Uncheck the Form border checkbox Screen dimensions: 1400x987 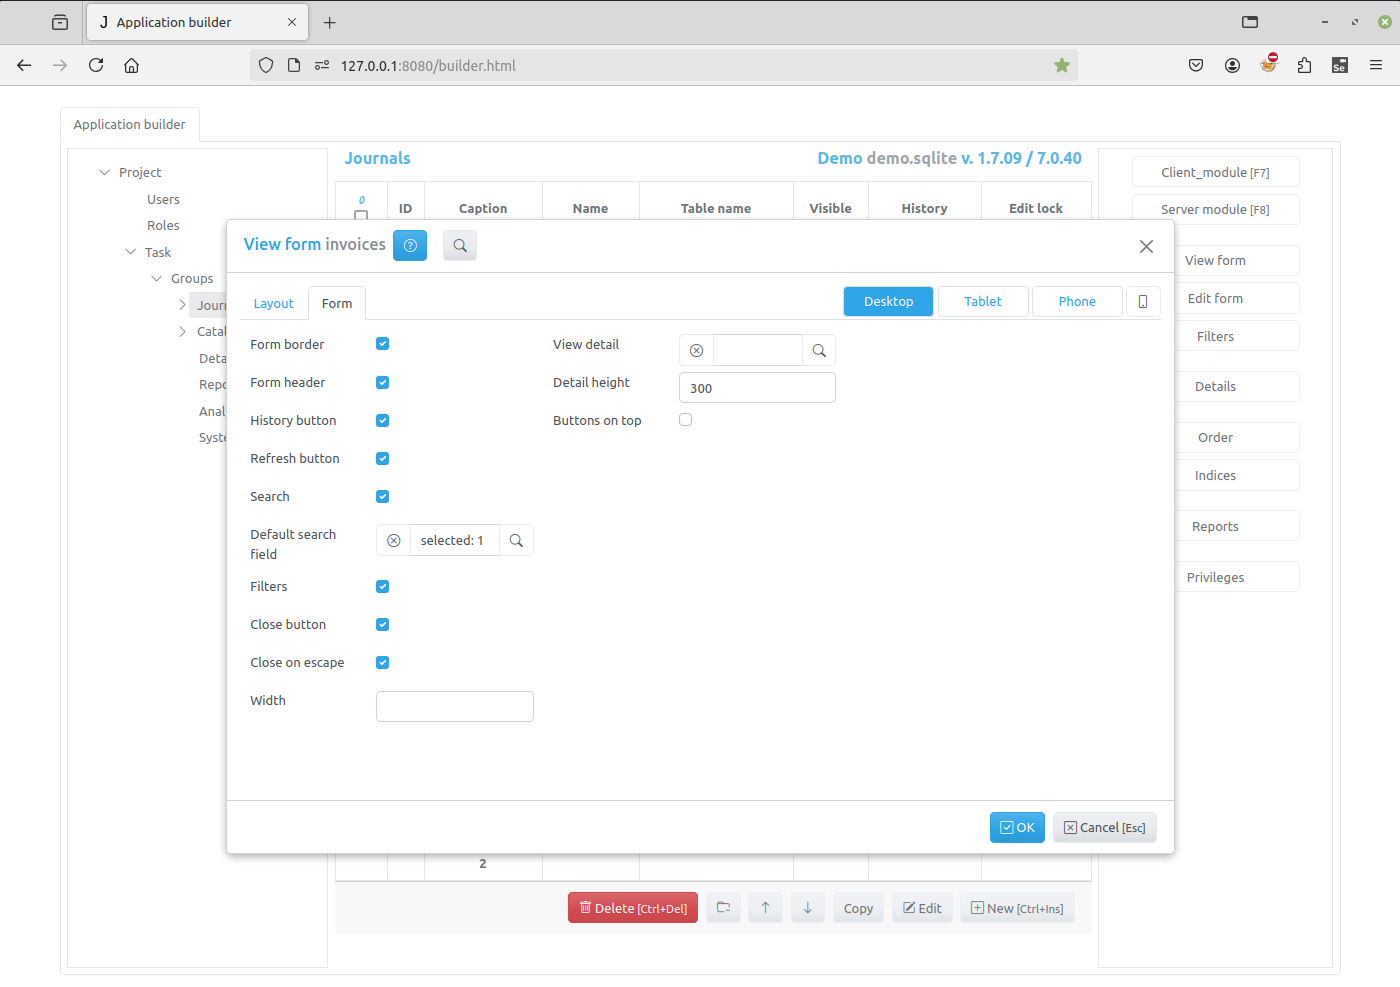[x=382, y=343]
